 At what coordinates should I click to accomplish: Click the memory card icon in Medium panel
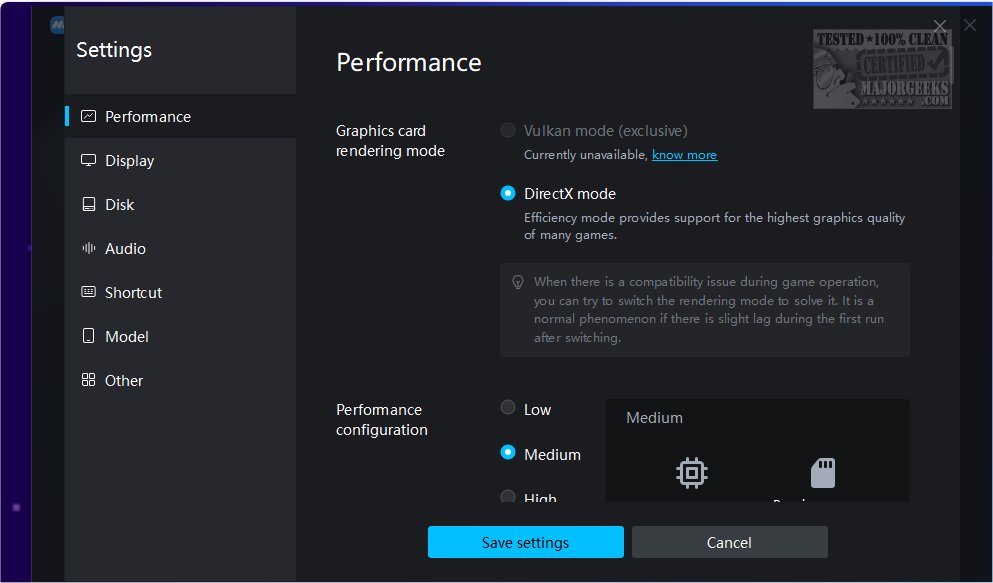tap(823, 472)
